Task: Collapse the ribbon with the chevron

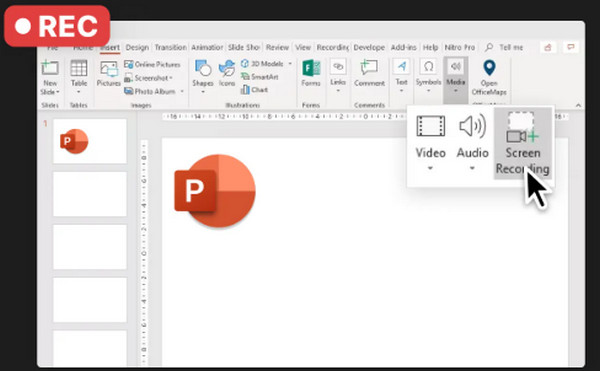Action: point(578,105)
